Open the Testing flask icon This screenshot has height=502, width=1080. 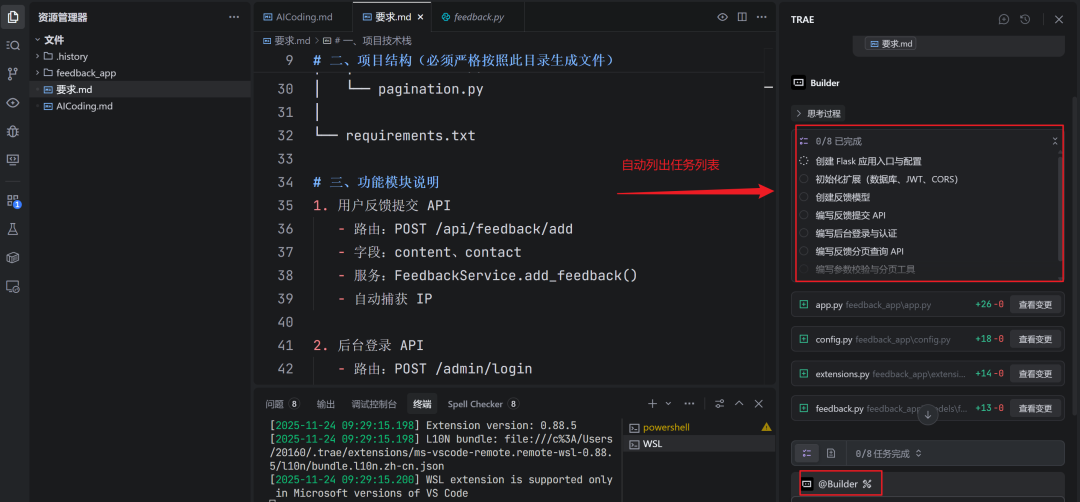point(12,229)
